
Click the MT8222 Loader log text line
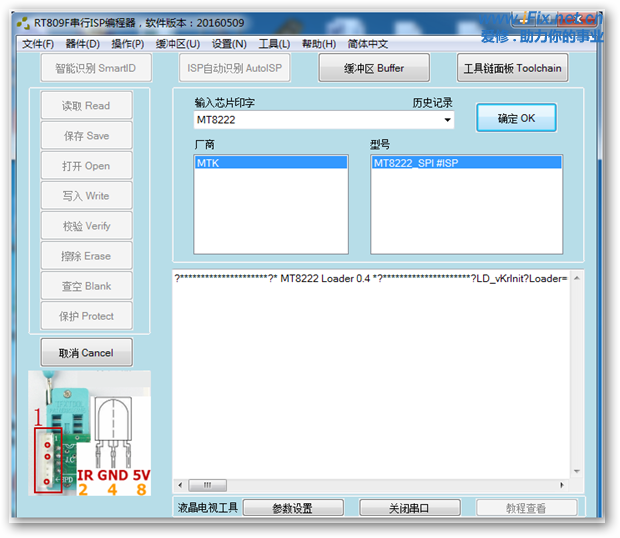click(x=371, y=278)
